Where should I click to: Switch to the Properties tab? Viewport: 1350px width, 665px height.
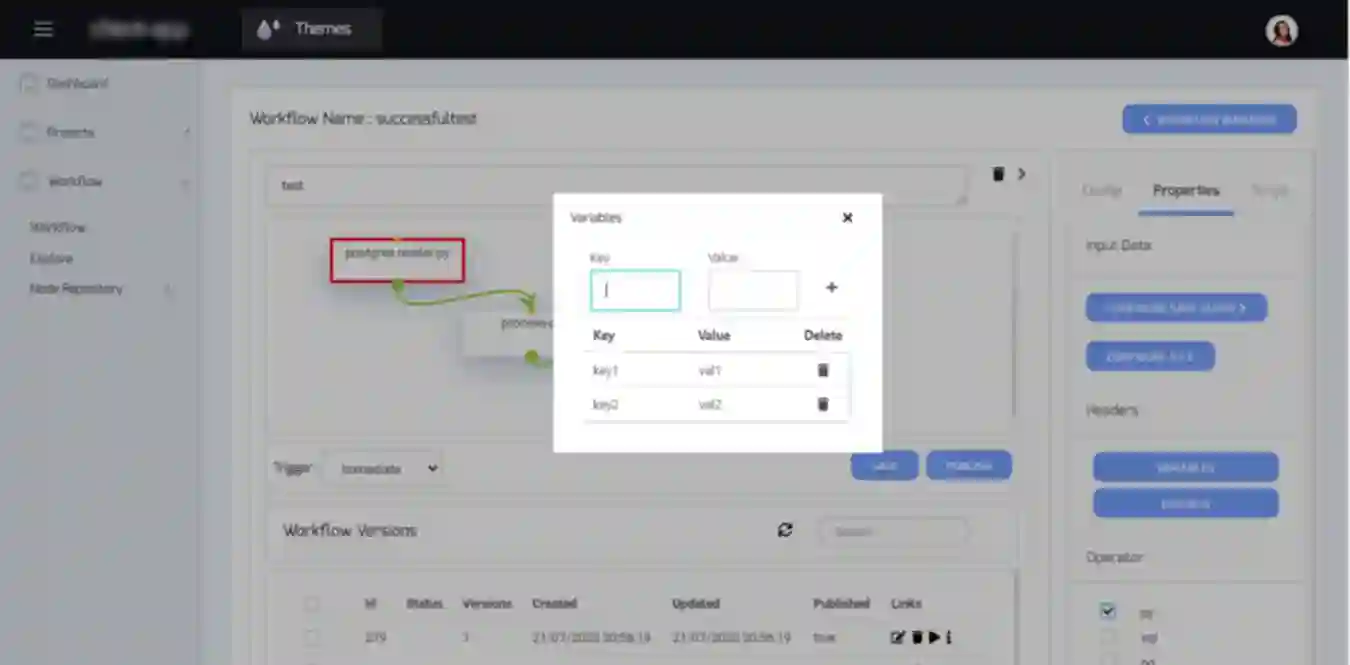pos(1185,190)
